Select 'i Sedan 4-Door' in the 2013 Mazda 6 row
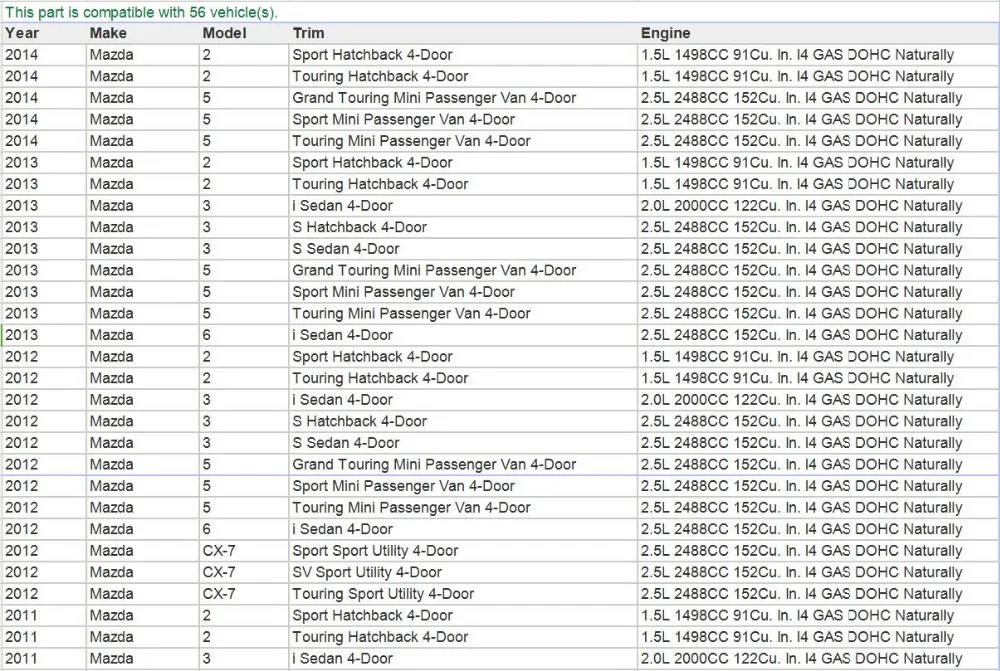Screen dimensions: 1000x671 [342, 336]
